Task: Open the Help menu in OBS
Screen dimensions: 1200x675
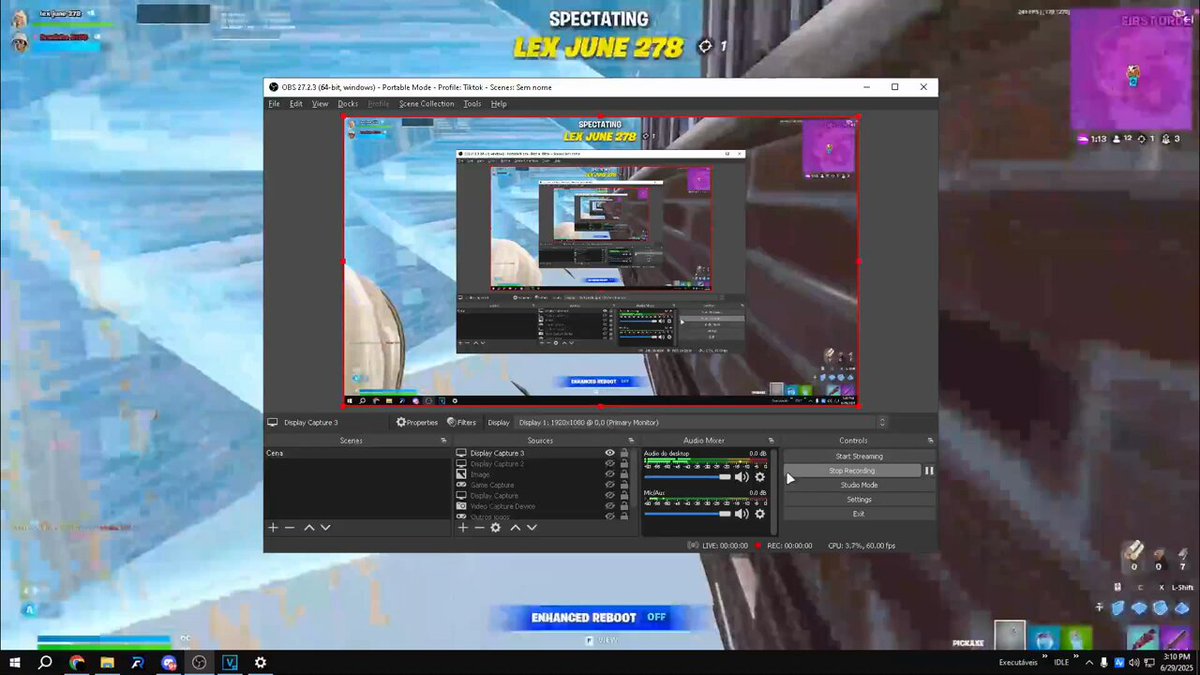Action: click(x=499, y=104)
